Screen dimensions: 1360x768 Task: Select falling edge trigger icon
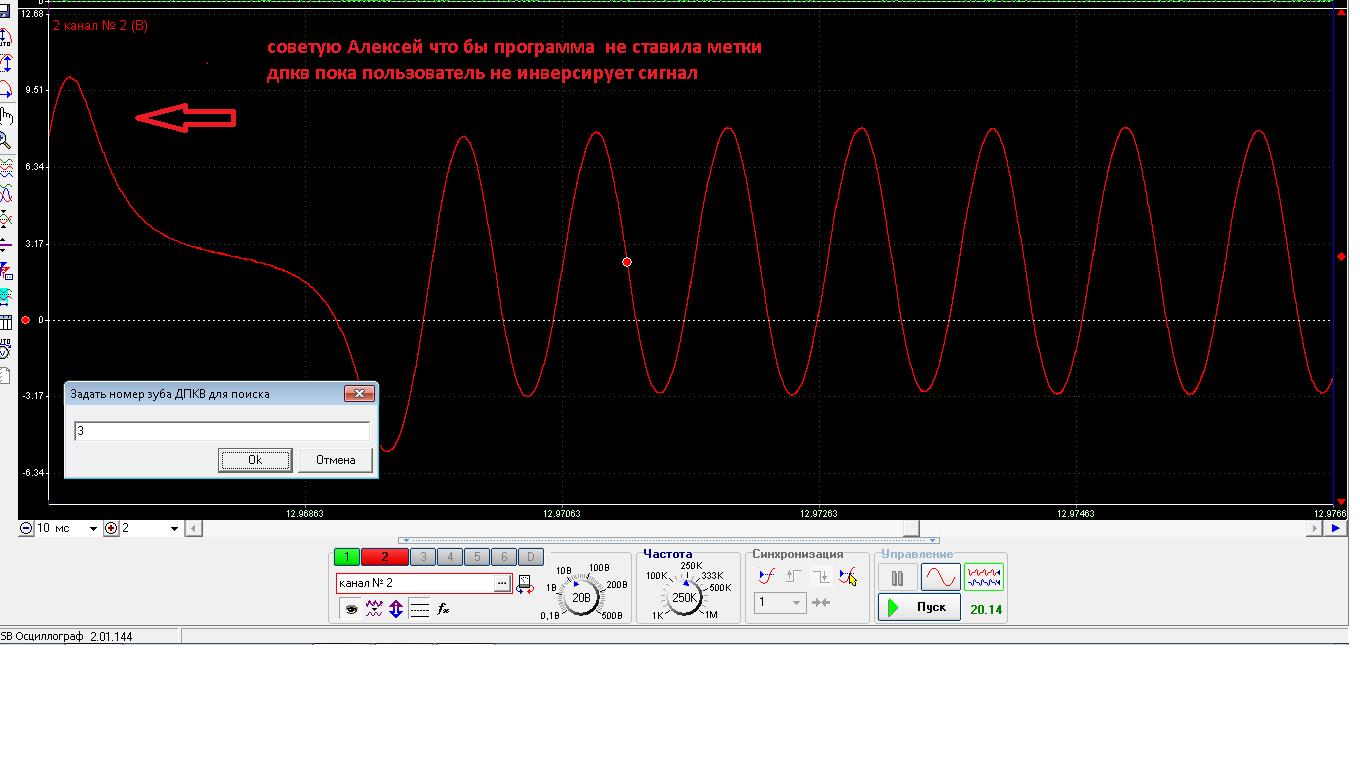[x=821, y=576]
